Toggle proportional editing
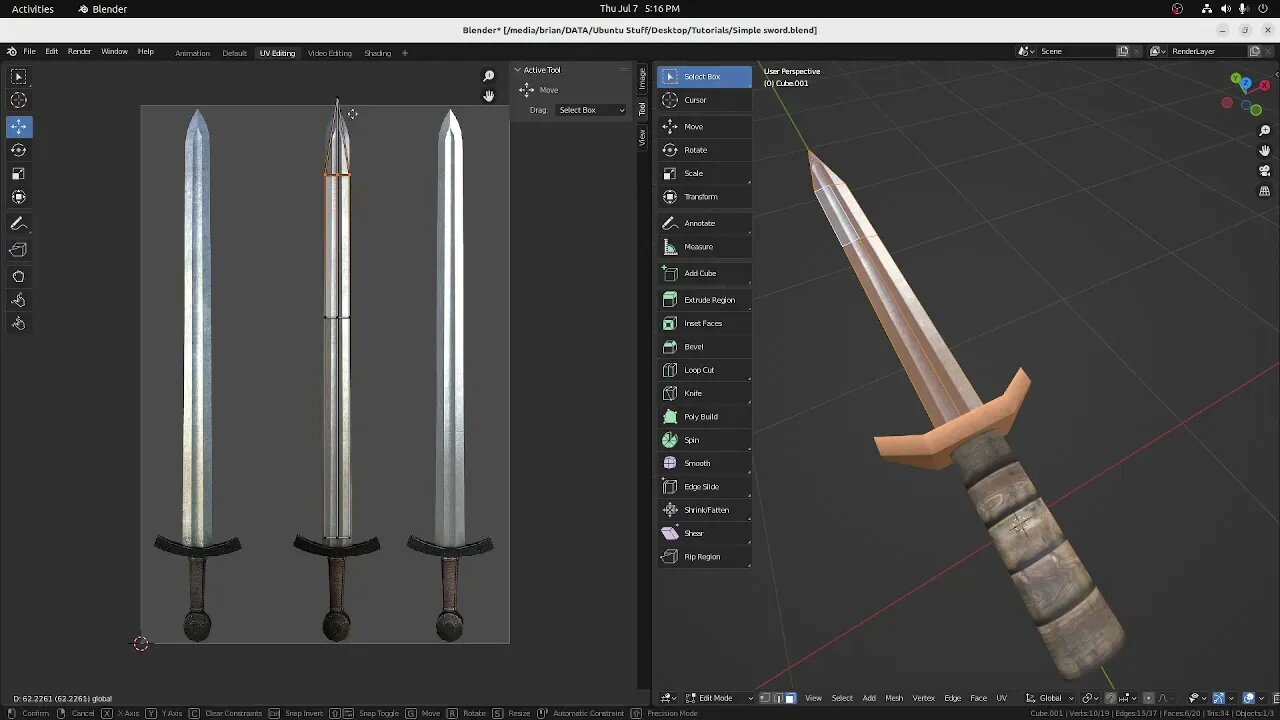Viewport: 1280px width, 720px height. 1148,698
